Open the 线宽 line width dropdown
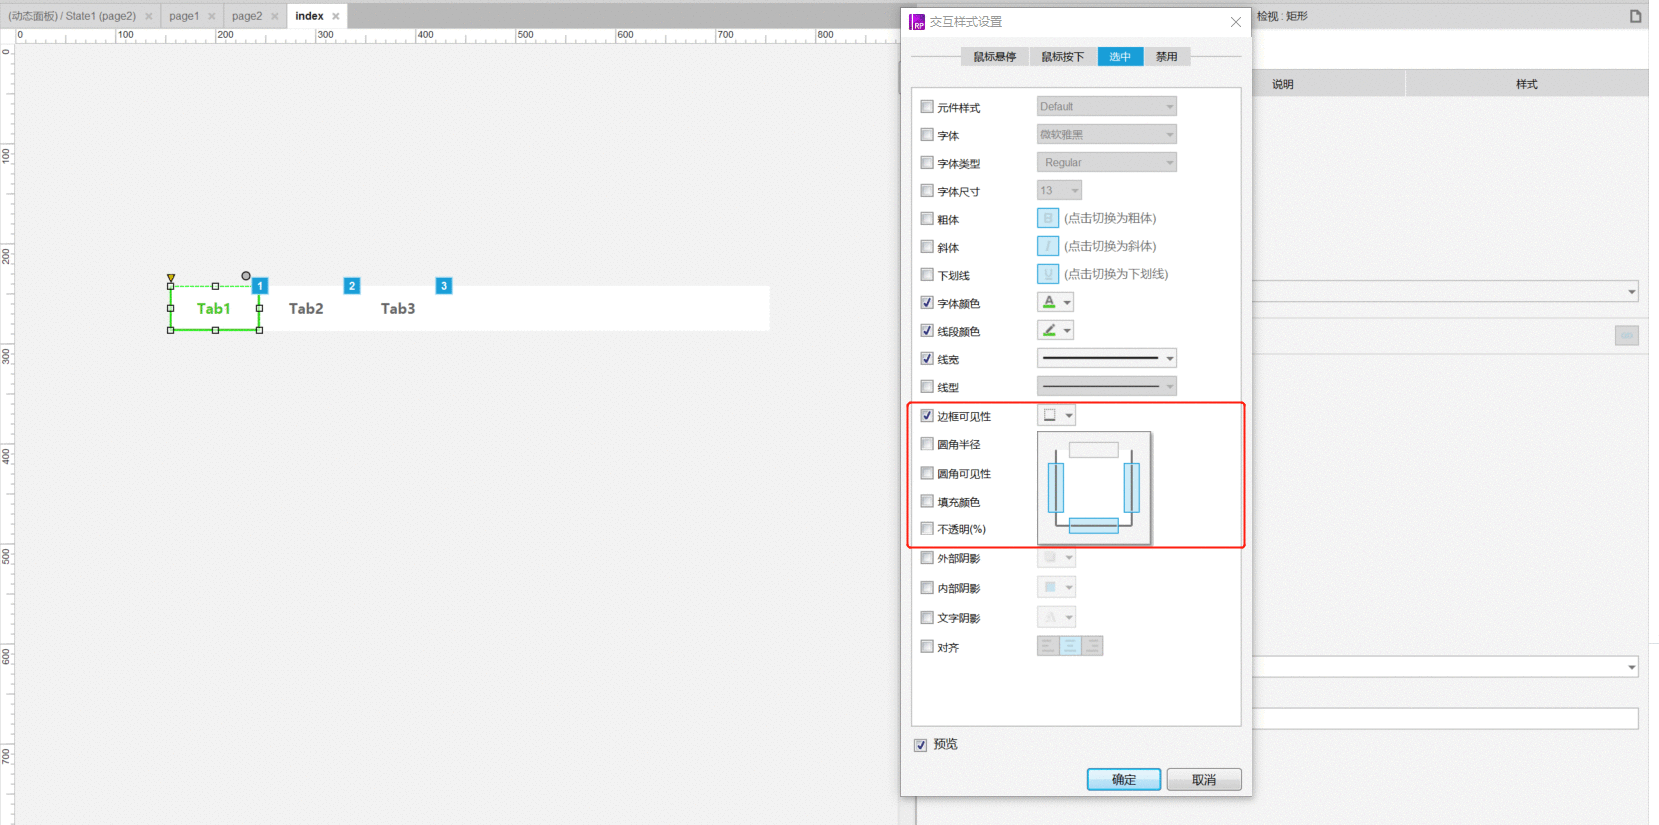 [x=1107, y=358]
